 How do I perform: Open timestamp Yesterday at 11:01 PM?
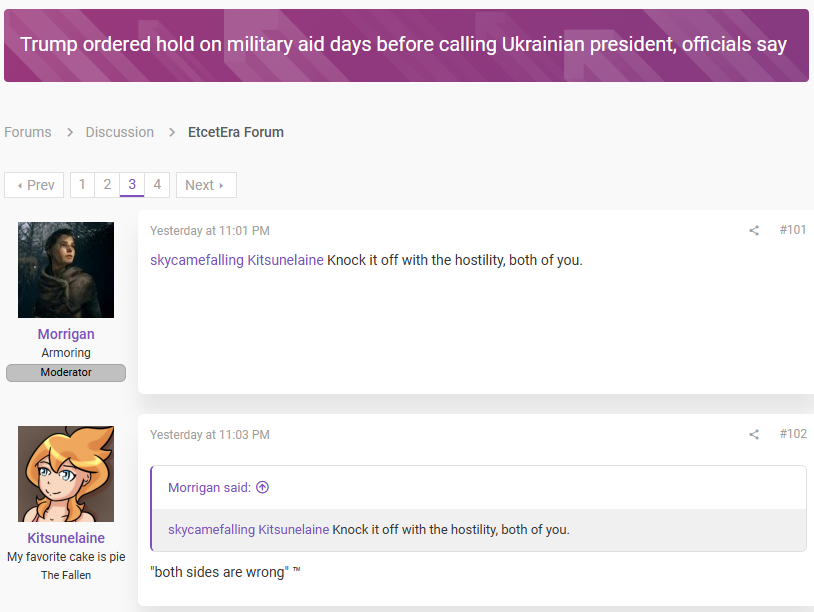coord(210,230)
